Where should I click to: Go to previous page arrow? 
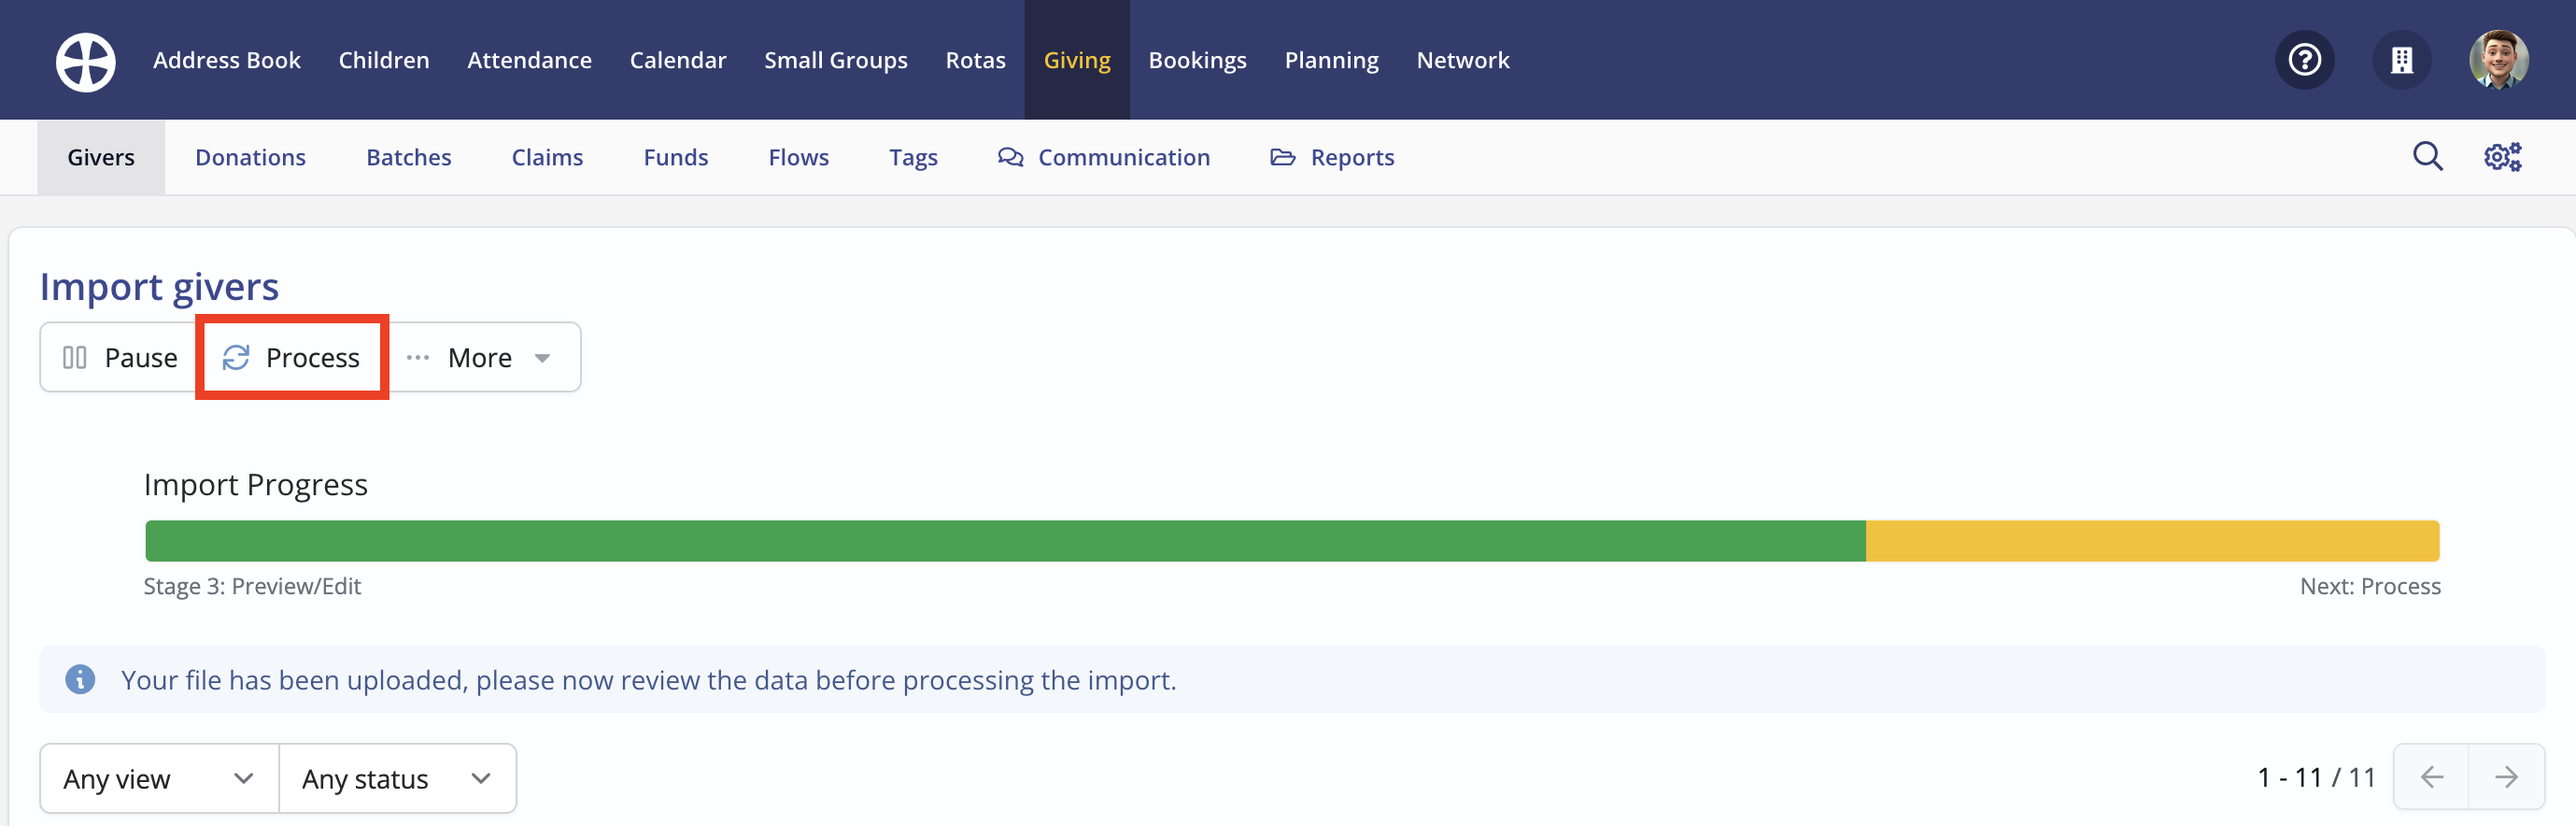pos(2431,776)
